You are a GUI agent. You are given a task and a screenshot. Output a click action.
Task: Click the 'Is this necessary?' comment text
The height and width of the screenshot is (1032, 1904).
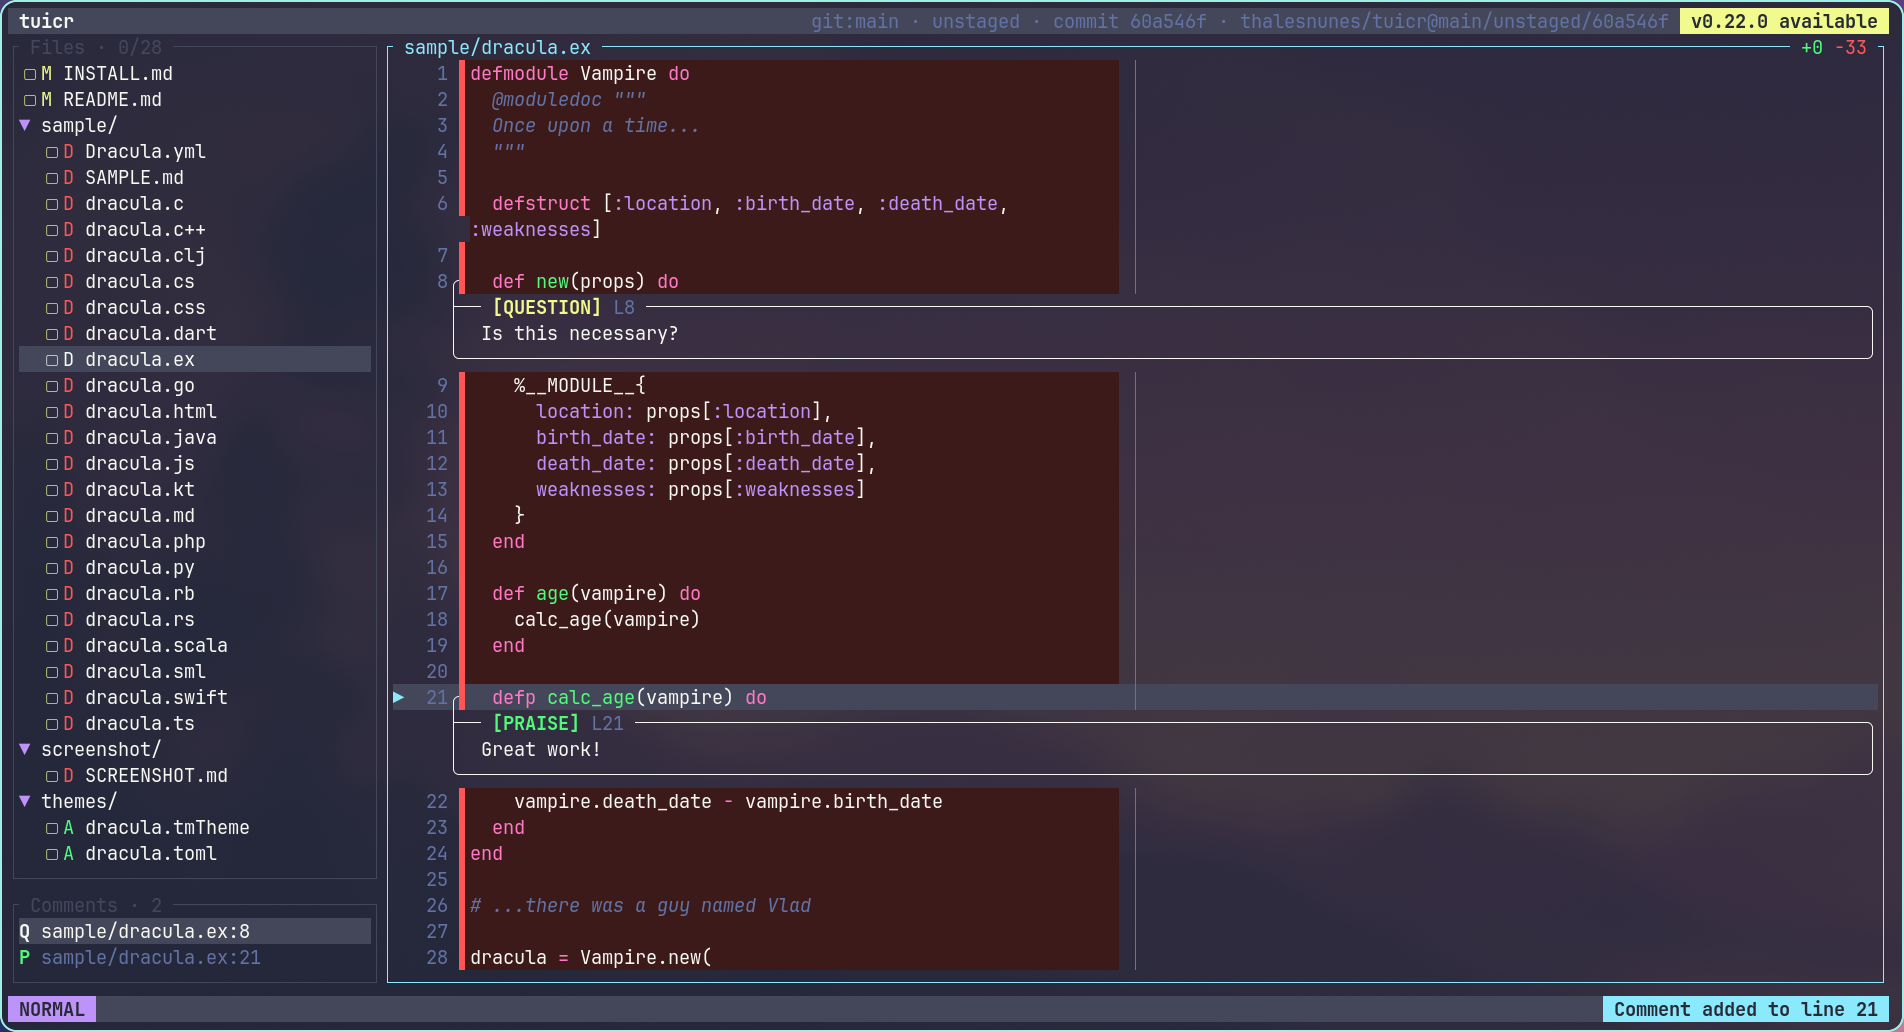pyautogui.click(x=580, y=334)
